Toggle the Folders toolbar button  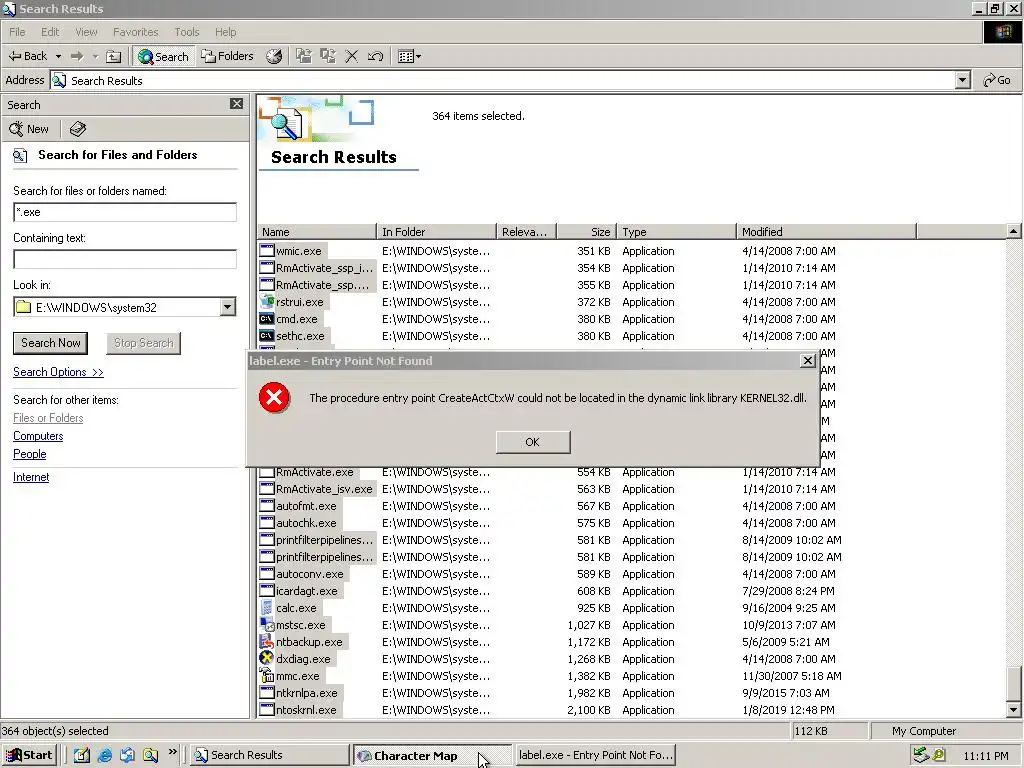227,56
